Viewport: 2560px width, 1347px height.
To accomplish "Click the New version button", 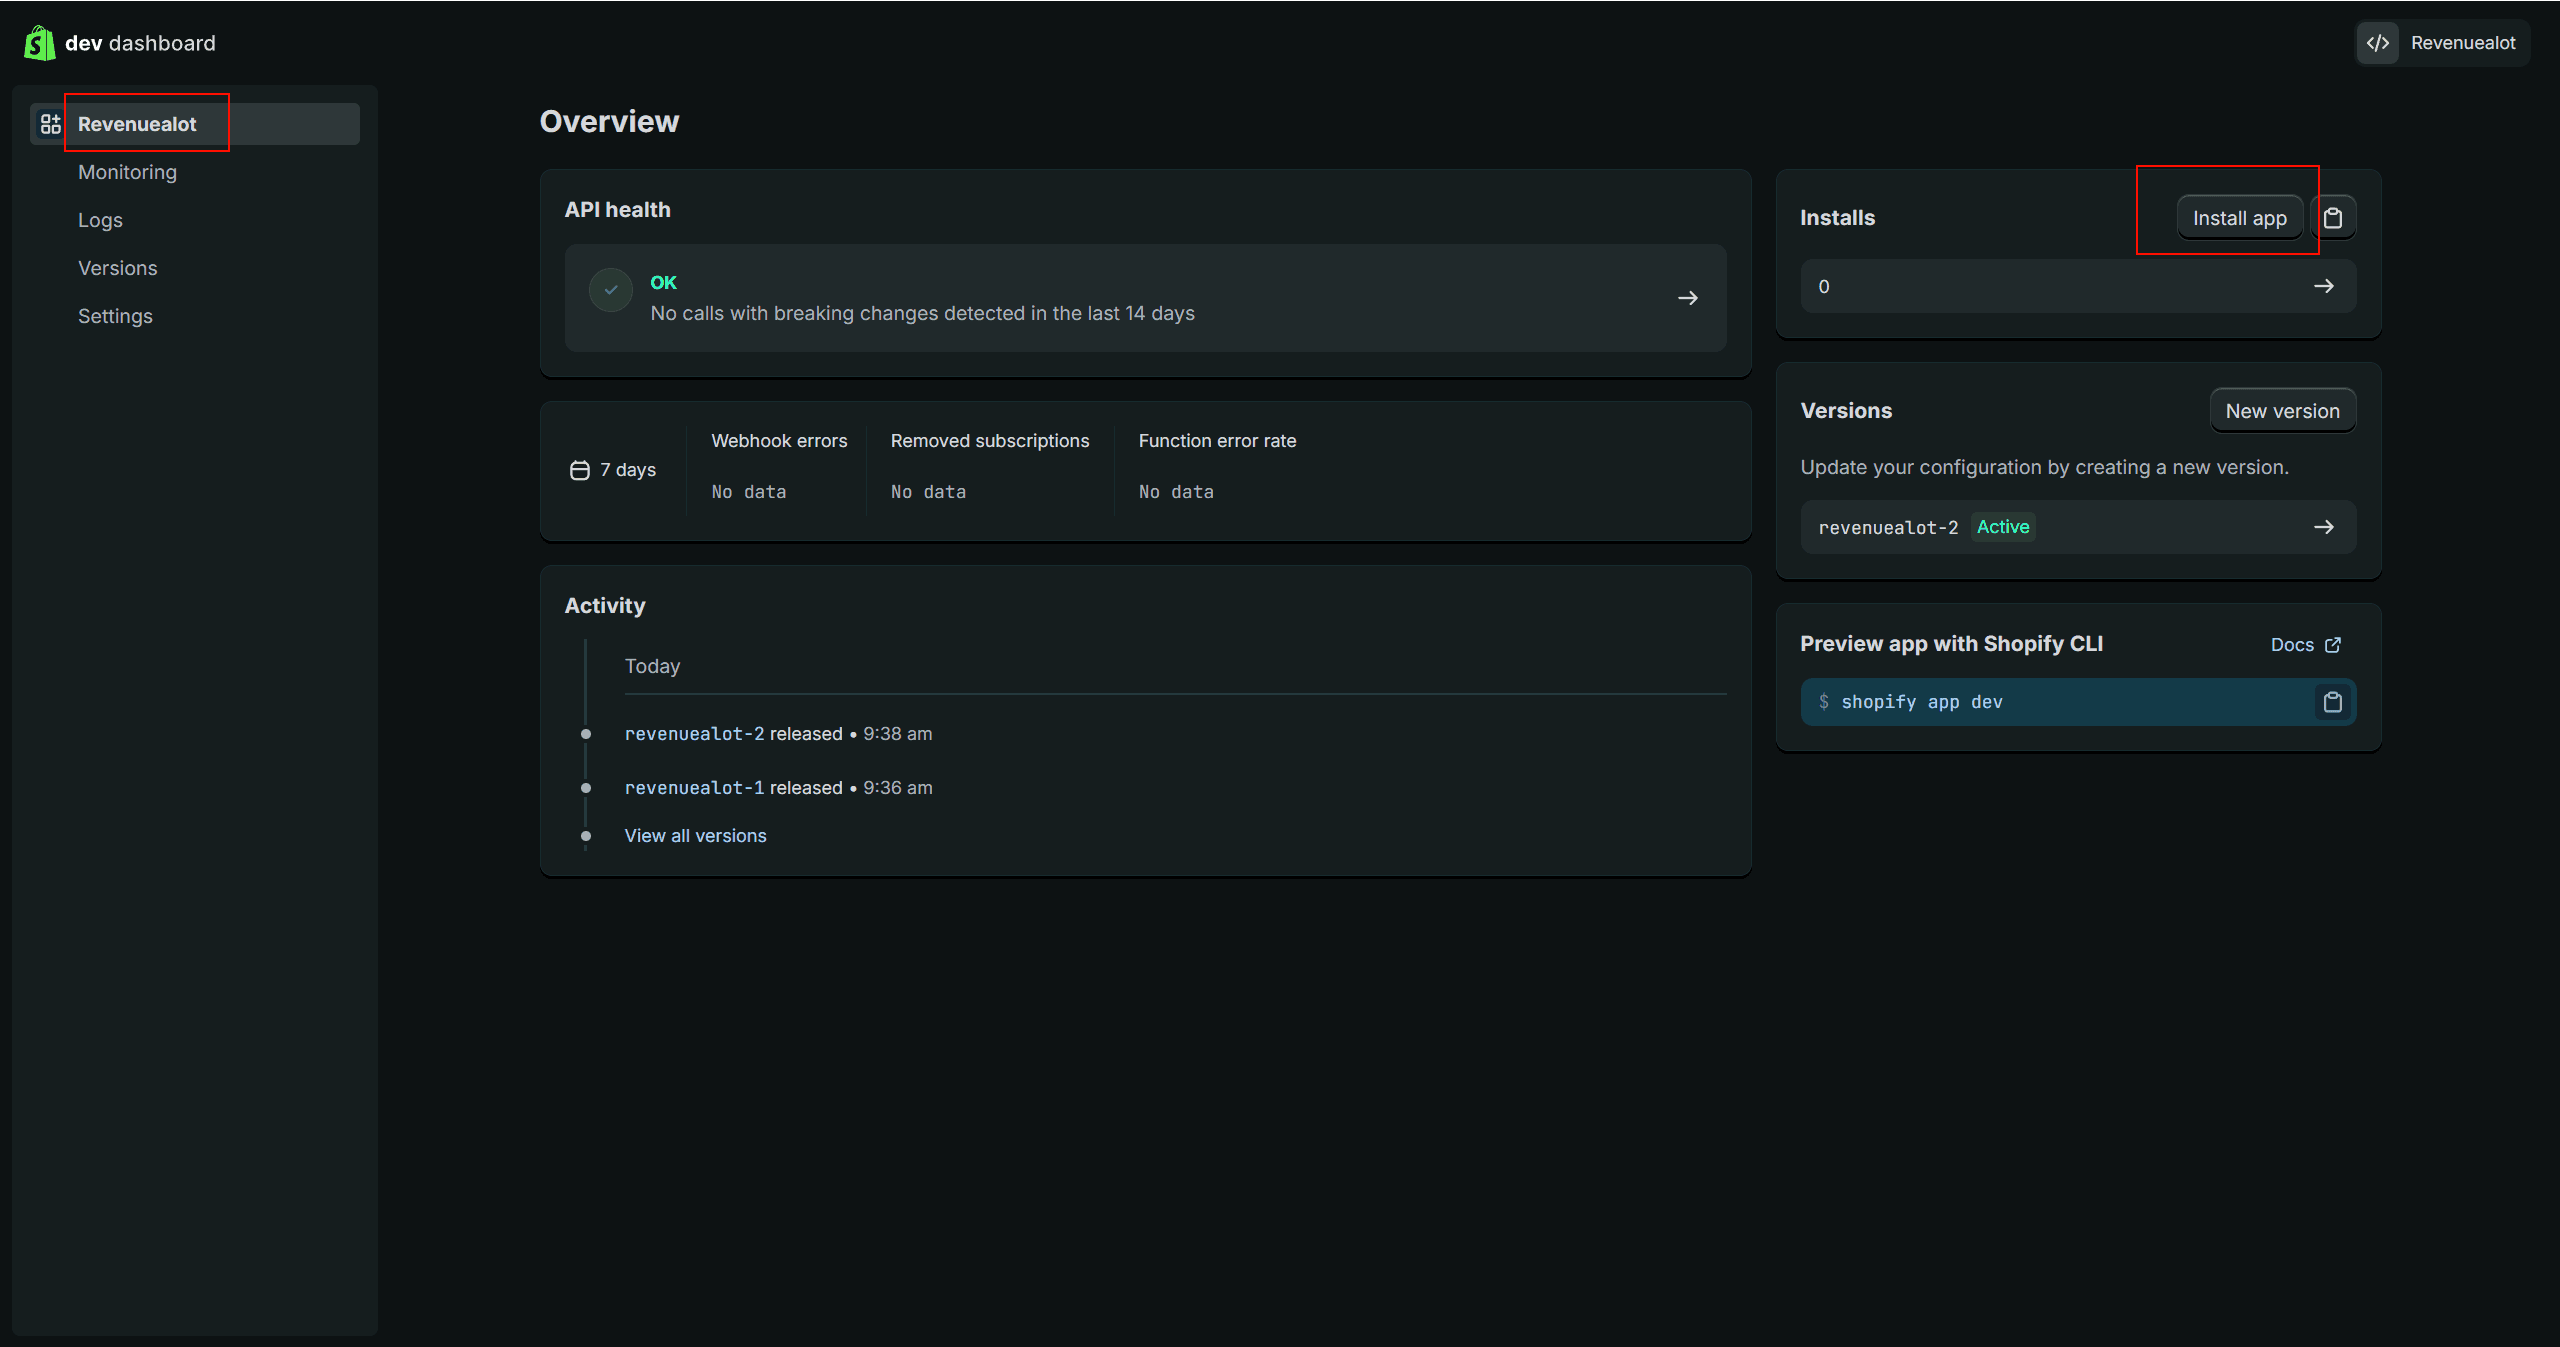I will (2282, 411).
